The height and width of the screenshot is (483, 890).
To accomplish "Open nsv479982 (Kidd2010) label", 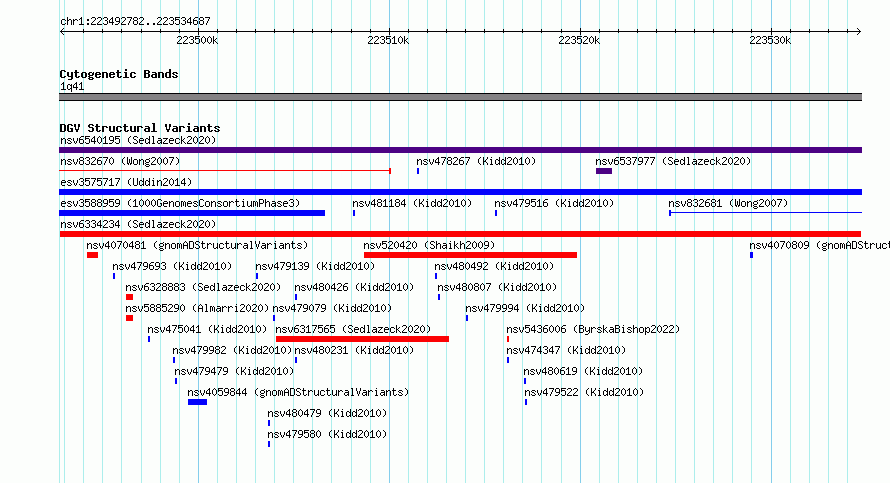I will coord(232,350).
